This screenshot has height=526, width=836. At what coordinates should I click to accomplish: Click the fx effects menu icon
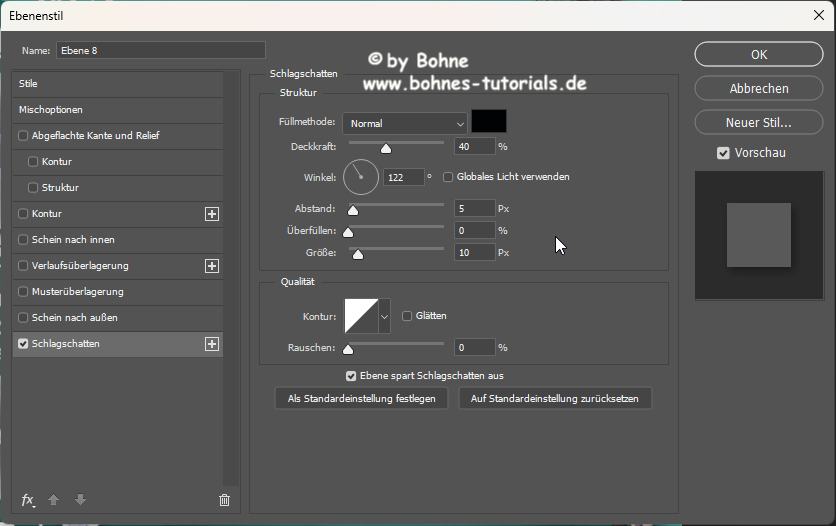pyautogui.click(x=28, y=500)
